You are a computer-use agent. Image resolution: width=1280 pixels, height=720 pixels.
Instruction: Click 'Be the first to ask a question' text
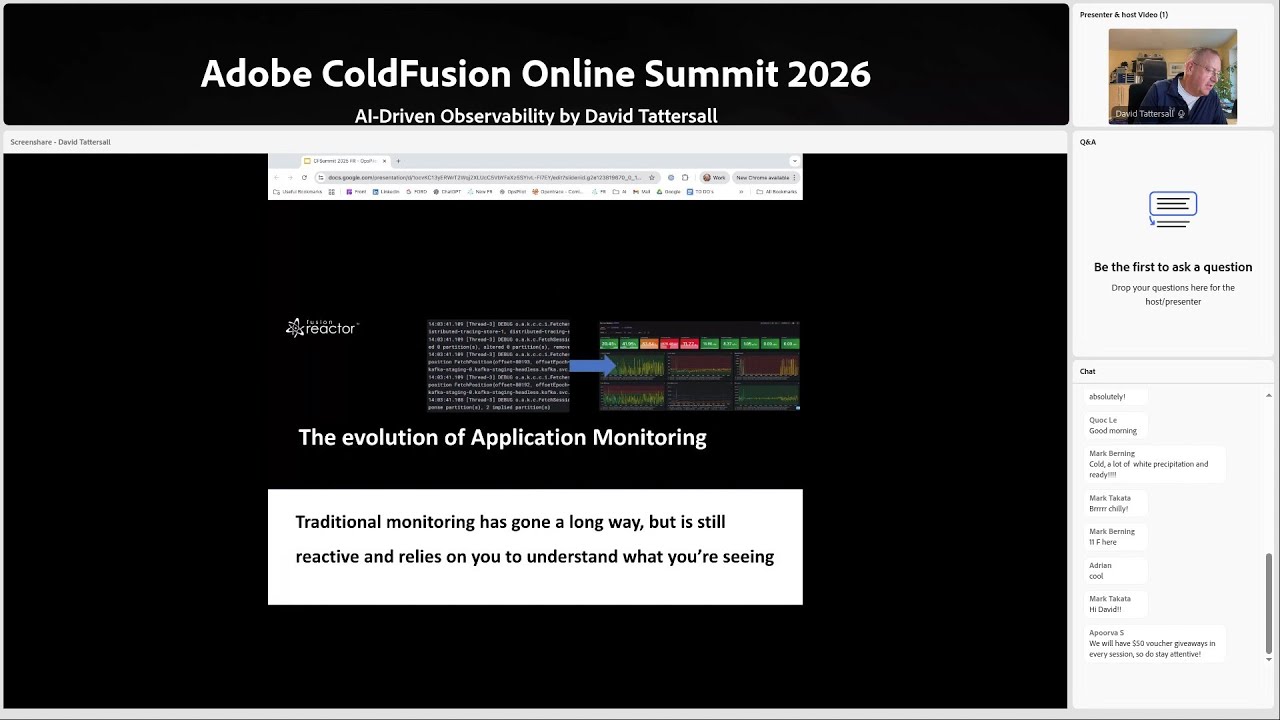coord(1173,267)
